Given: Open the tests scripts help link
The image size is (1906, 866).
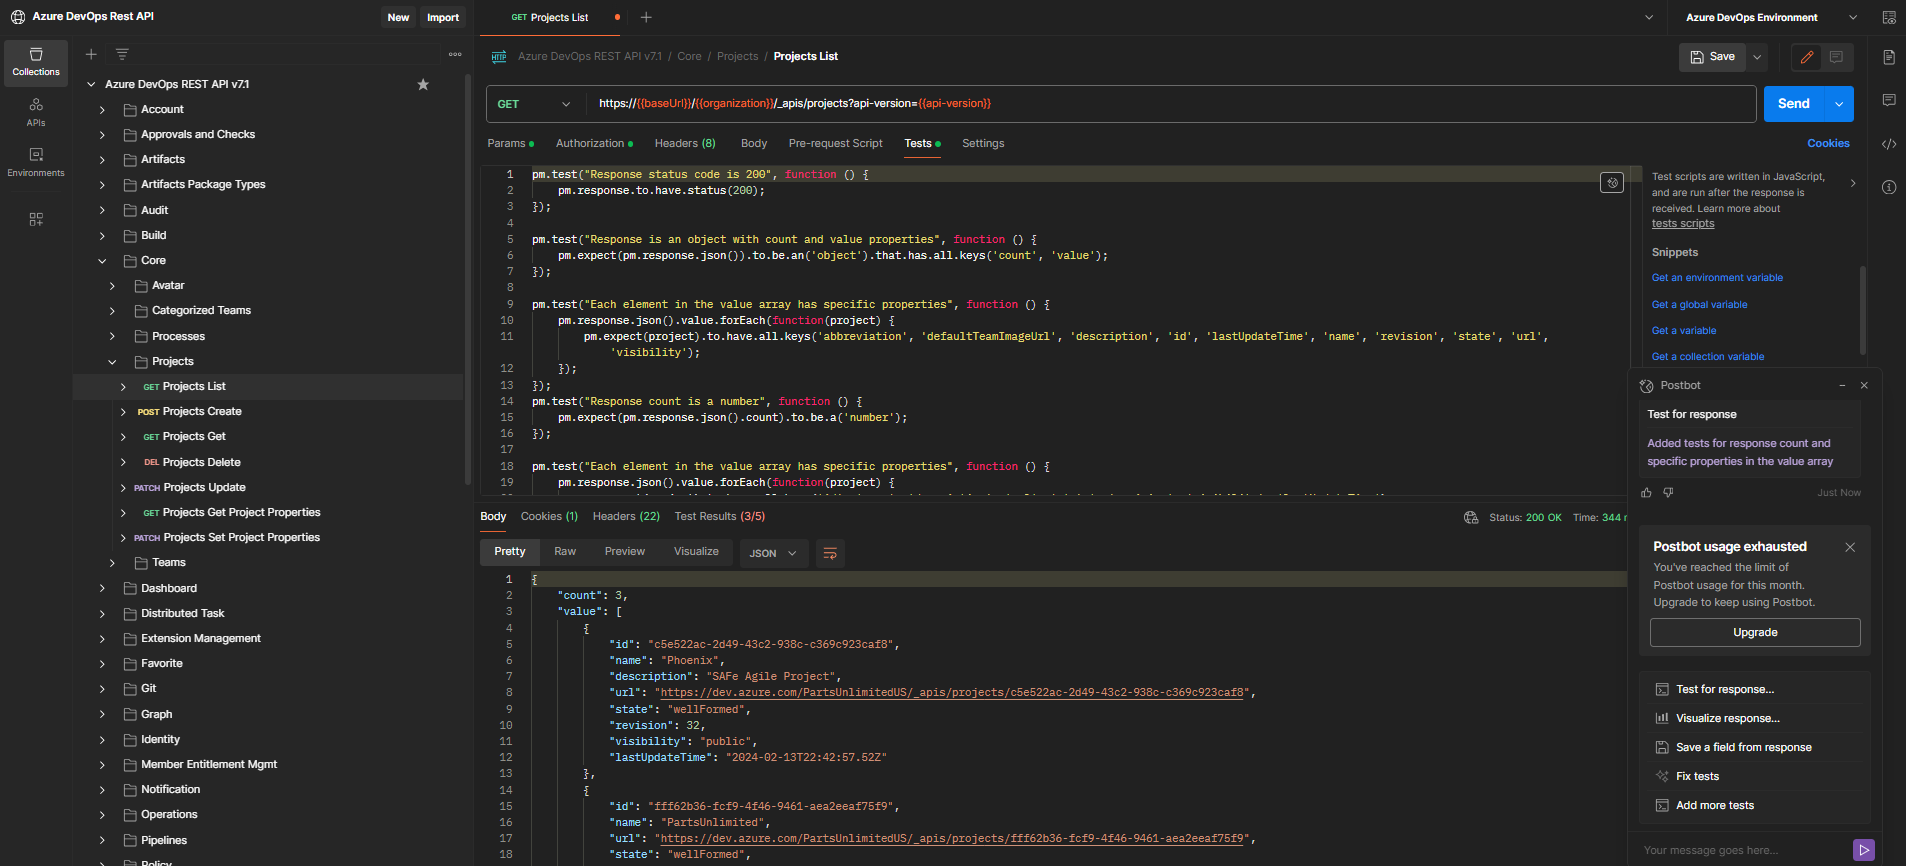Looking at the screenshot, I should click(x=1683, y=224).
